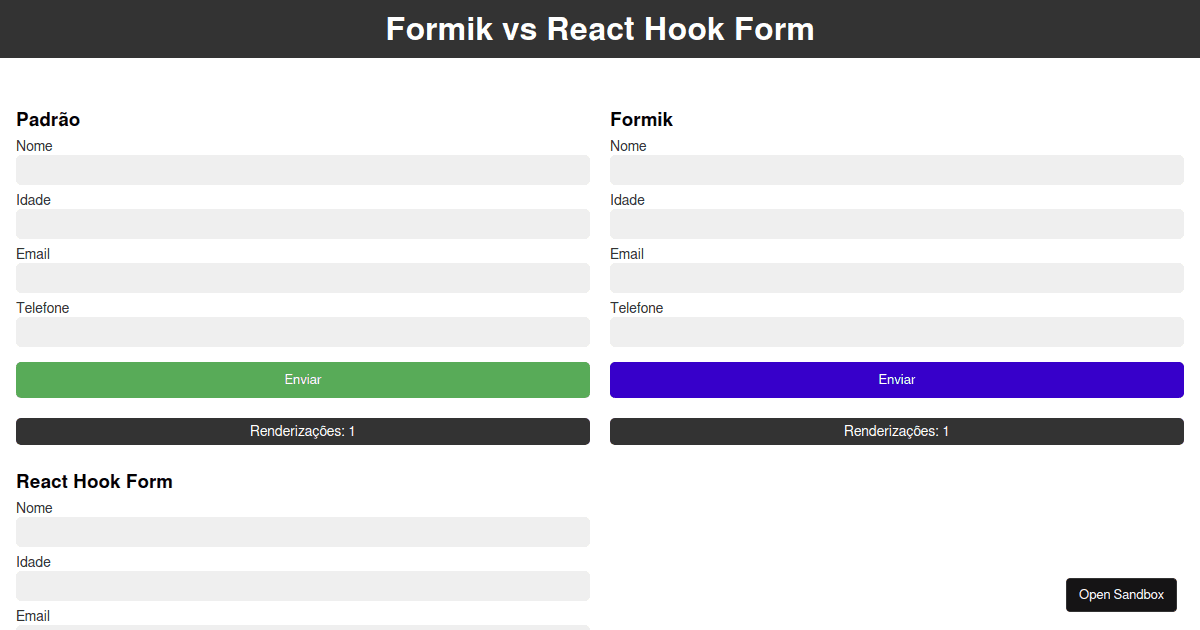Select the Nome field in the Formik form

[896, 170]
